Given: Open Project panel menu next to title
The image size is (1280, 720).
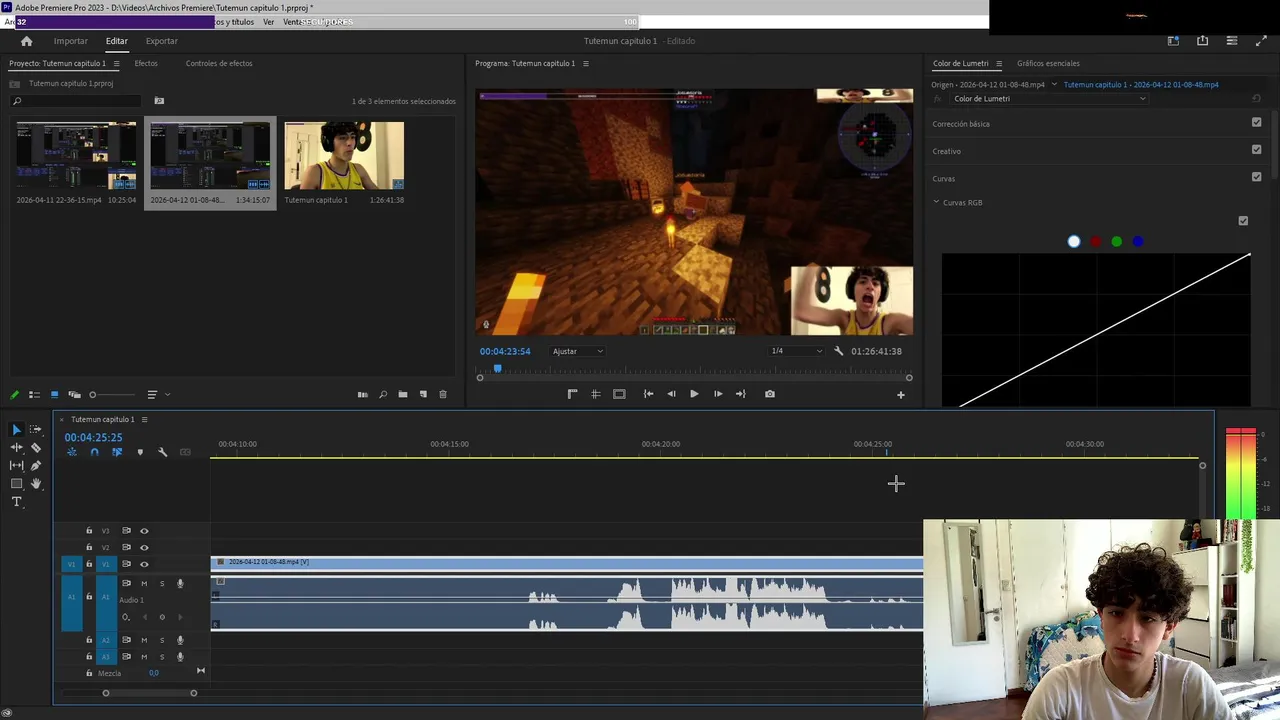Looking at the screenshot, I should pos(116,63).
